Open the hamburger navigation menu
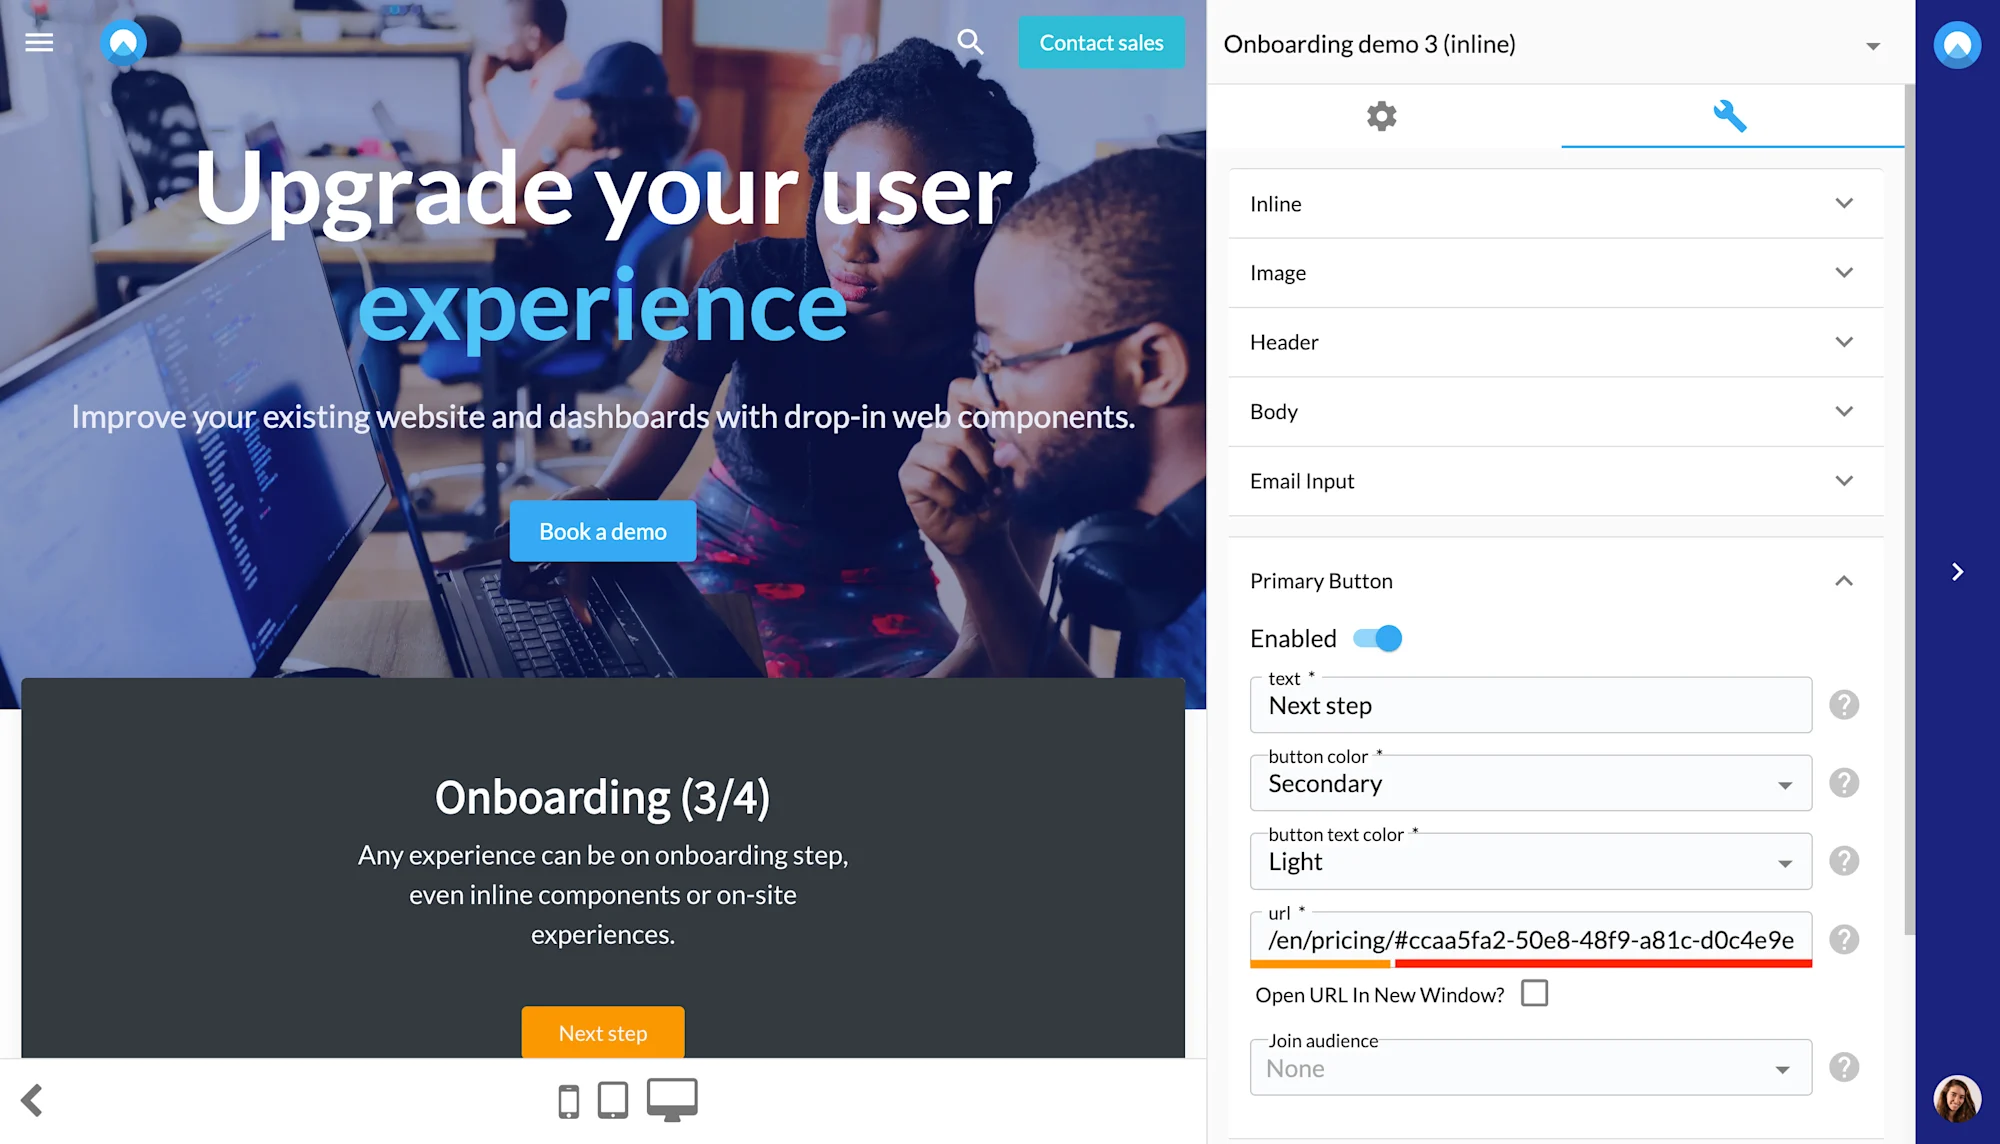Screen dimensions: 2000x1144 point(39,42)
